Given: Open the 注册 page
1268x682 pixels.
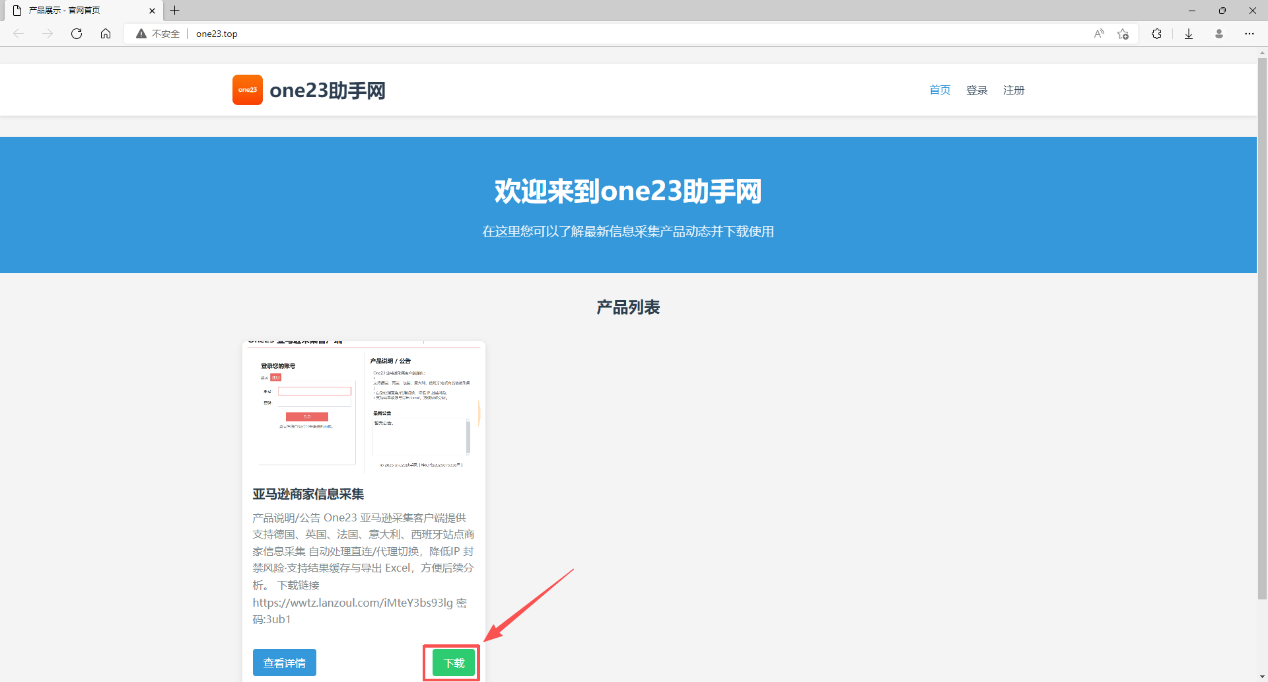Looking at the screenshot, I should click(x=1014, y=89).
